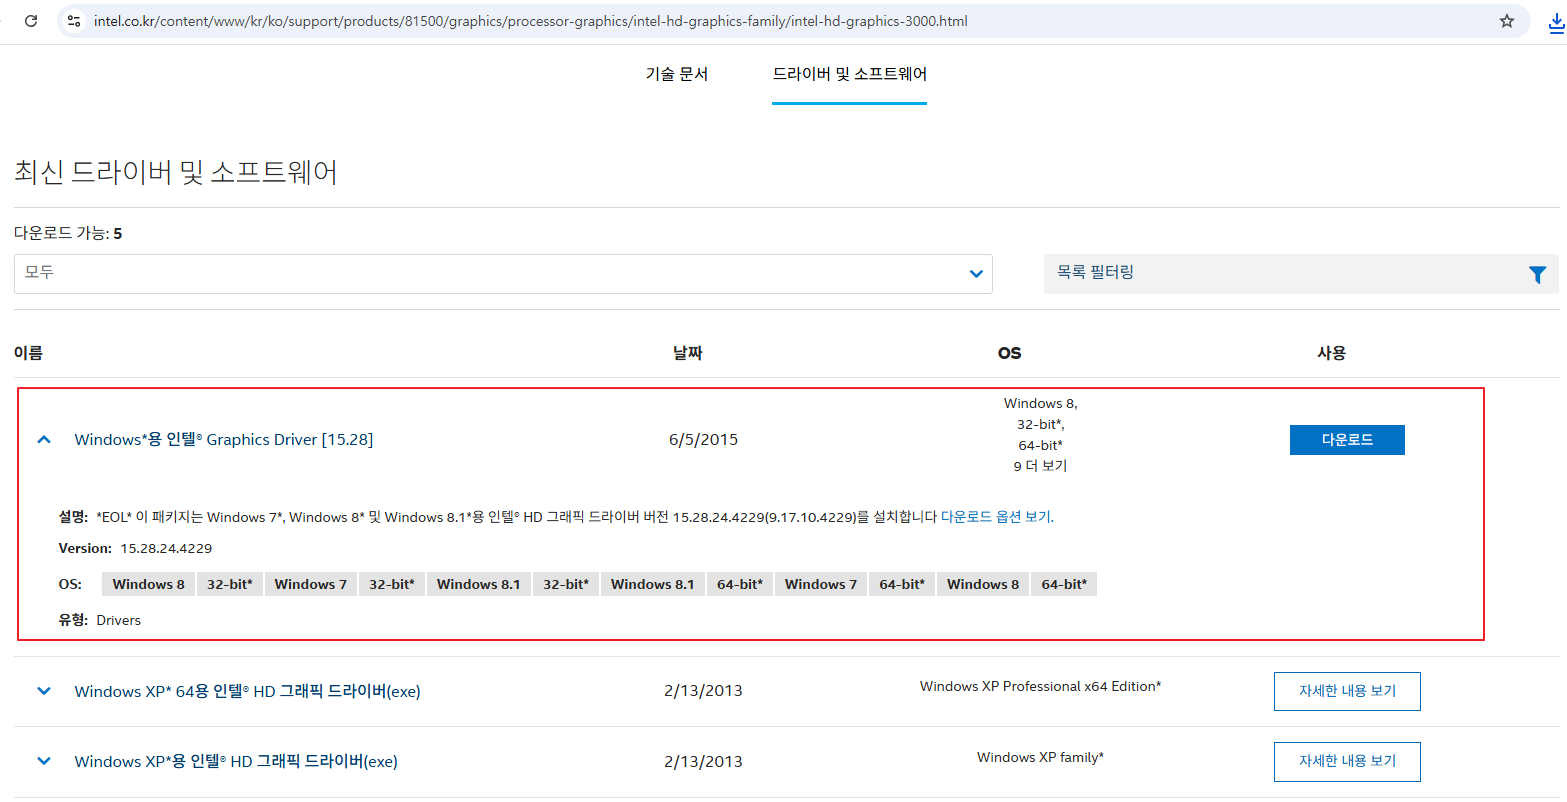Open 자세한 내용 보기 for XP 64 driver
This screenshot has width=1567, height=802.
pos(1347,691)
